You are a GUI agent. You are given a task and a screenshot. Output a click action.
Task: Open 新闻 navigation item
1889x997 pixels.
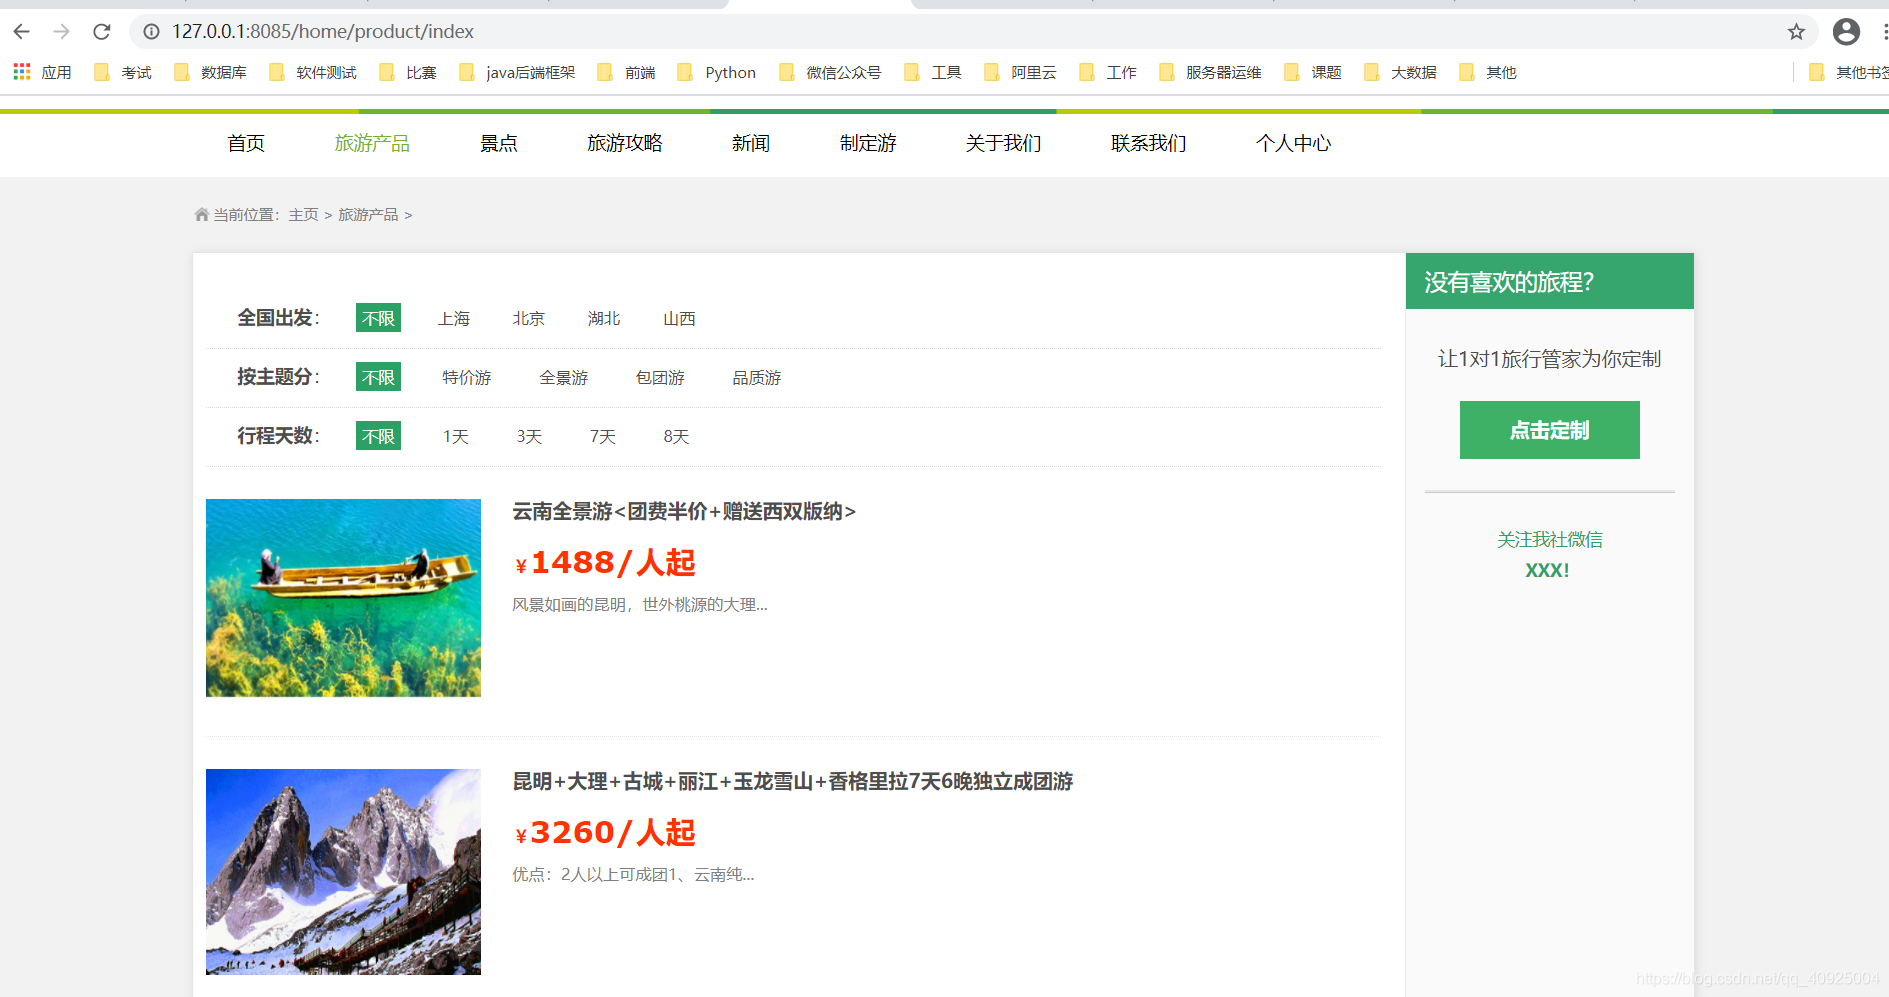point(751,143)
